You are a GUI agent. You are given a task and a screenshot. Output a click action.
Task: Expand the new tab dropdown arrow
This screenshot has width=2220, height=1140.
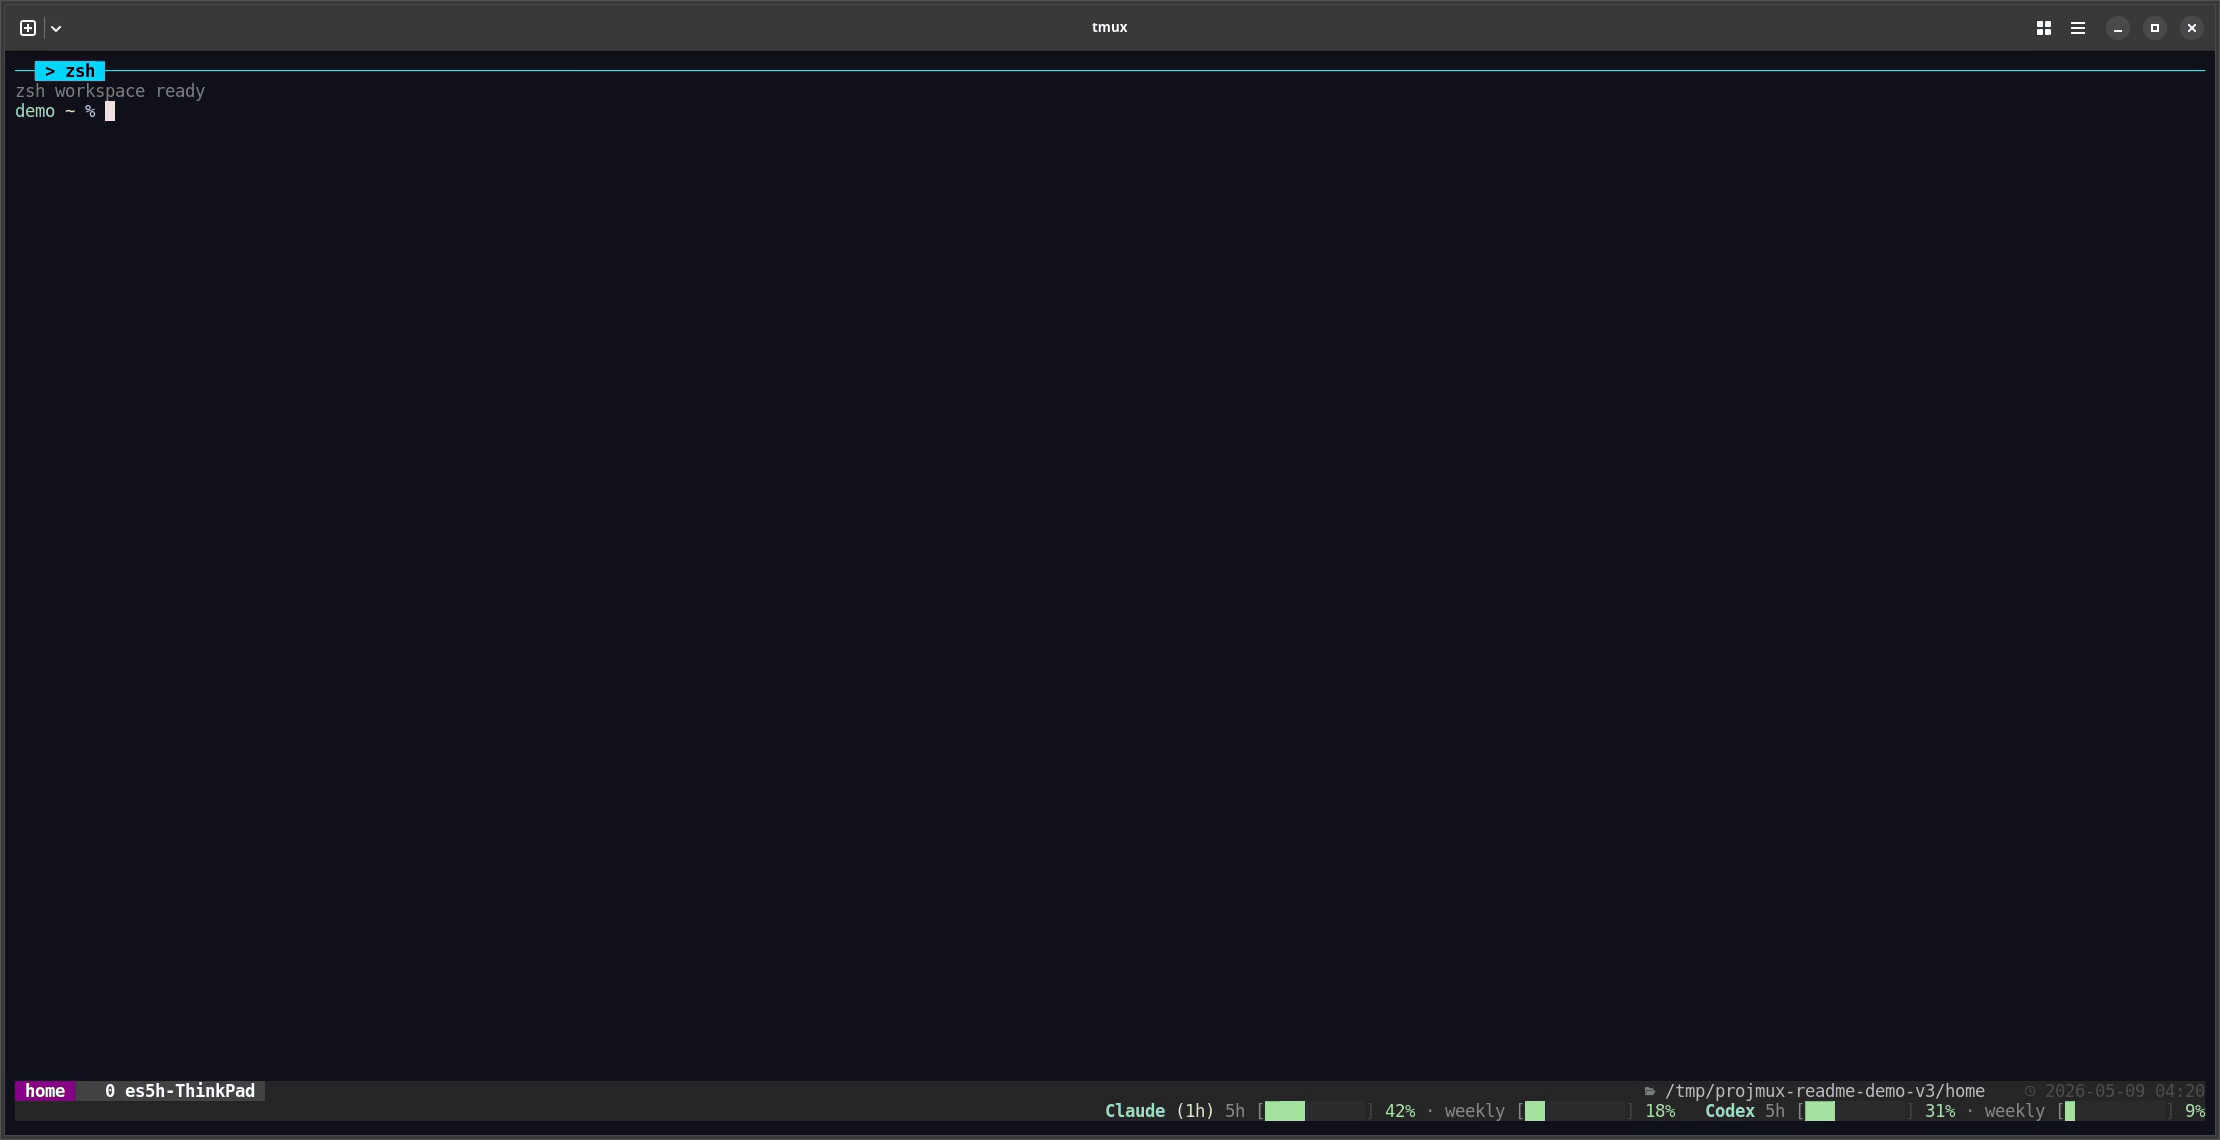coord(56,28)
